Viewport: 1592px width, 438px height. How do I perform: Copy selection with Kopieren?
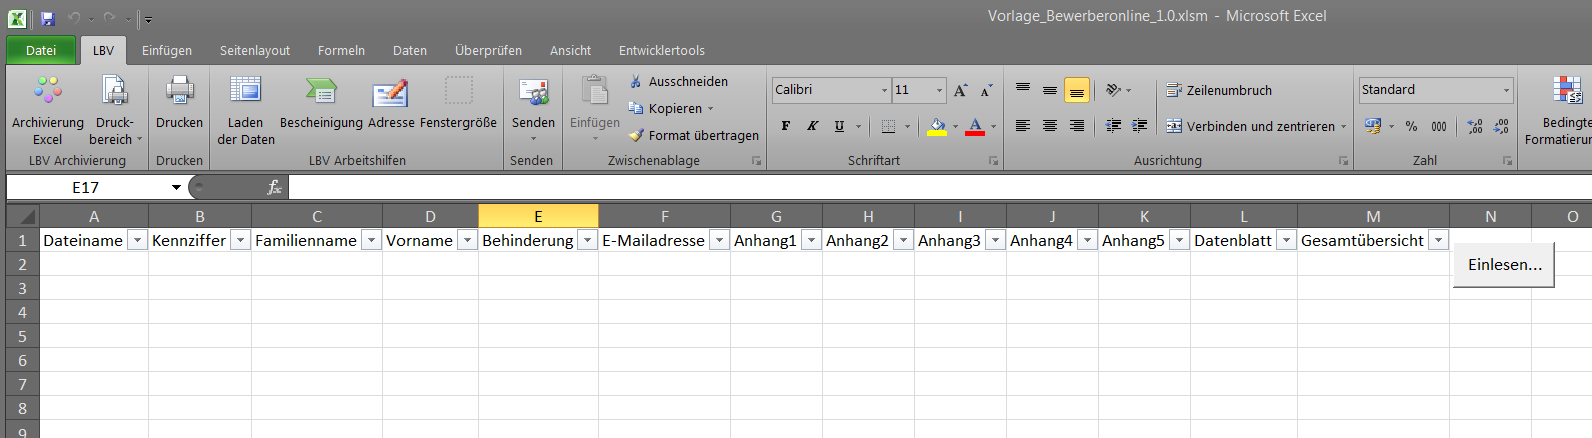[x=671, y=108]
